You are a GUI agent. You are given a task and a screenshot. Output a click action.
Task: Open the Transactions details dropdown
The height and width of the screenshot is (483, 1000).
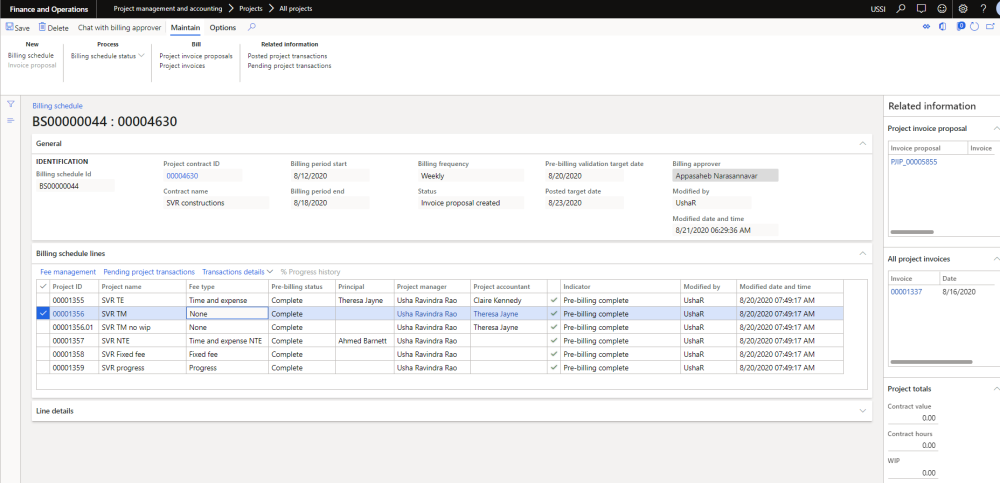[236, 272]
